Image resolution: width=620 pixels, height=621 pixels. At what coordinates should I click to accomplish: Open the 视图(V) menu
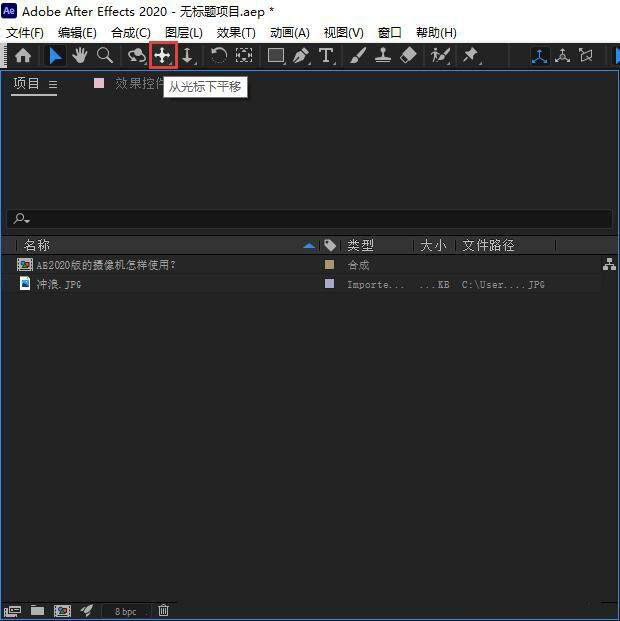click(x=343, y=32)
